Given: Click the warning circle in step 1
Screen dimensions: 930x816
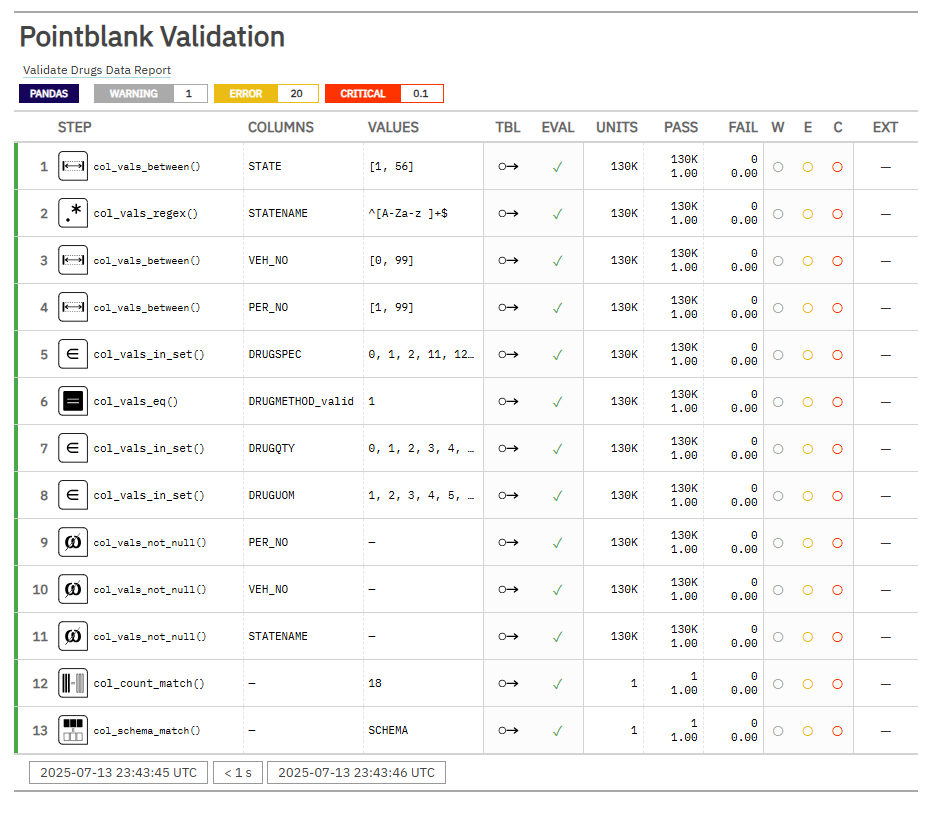Looking at the screenshot, I should [x=778, y=167].
